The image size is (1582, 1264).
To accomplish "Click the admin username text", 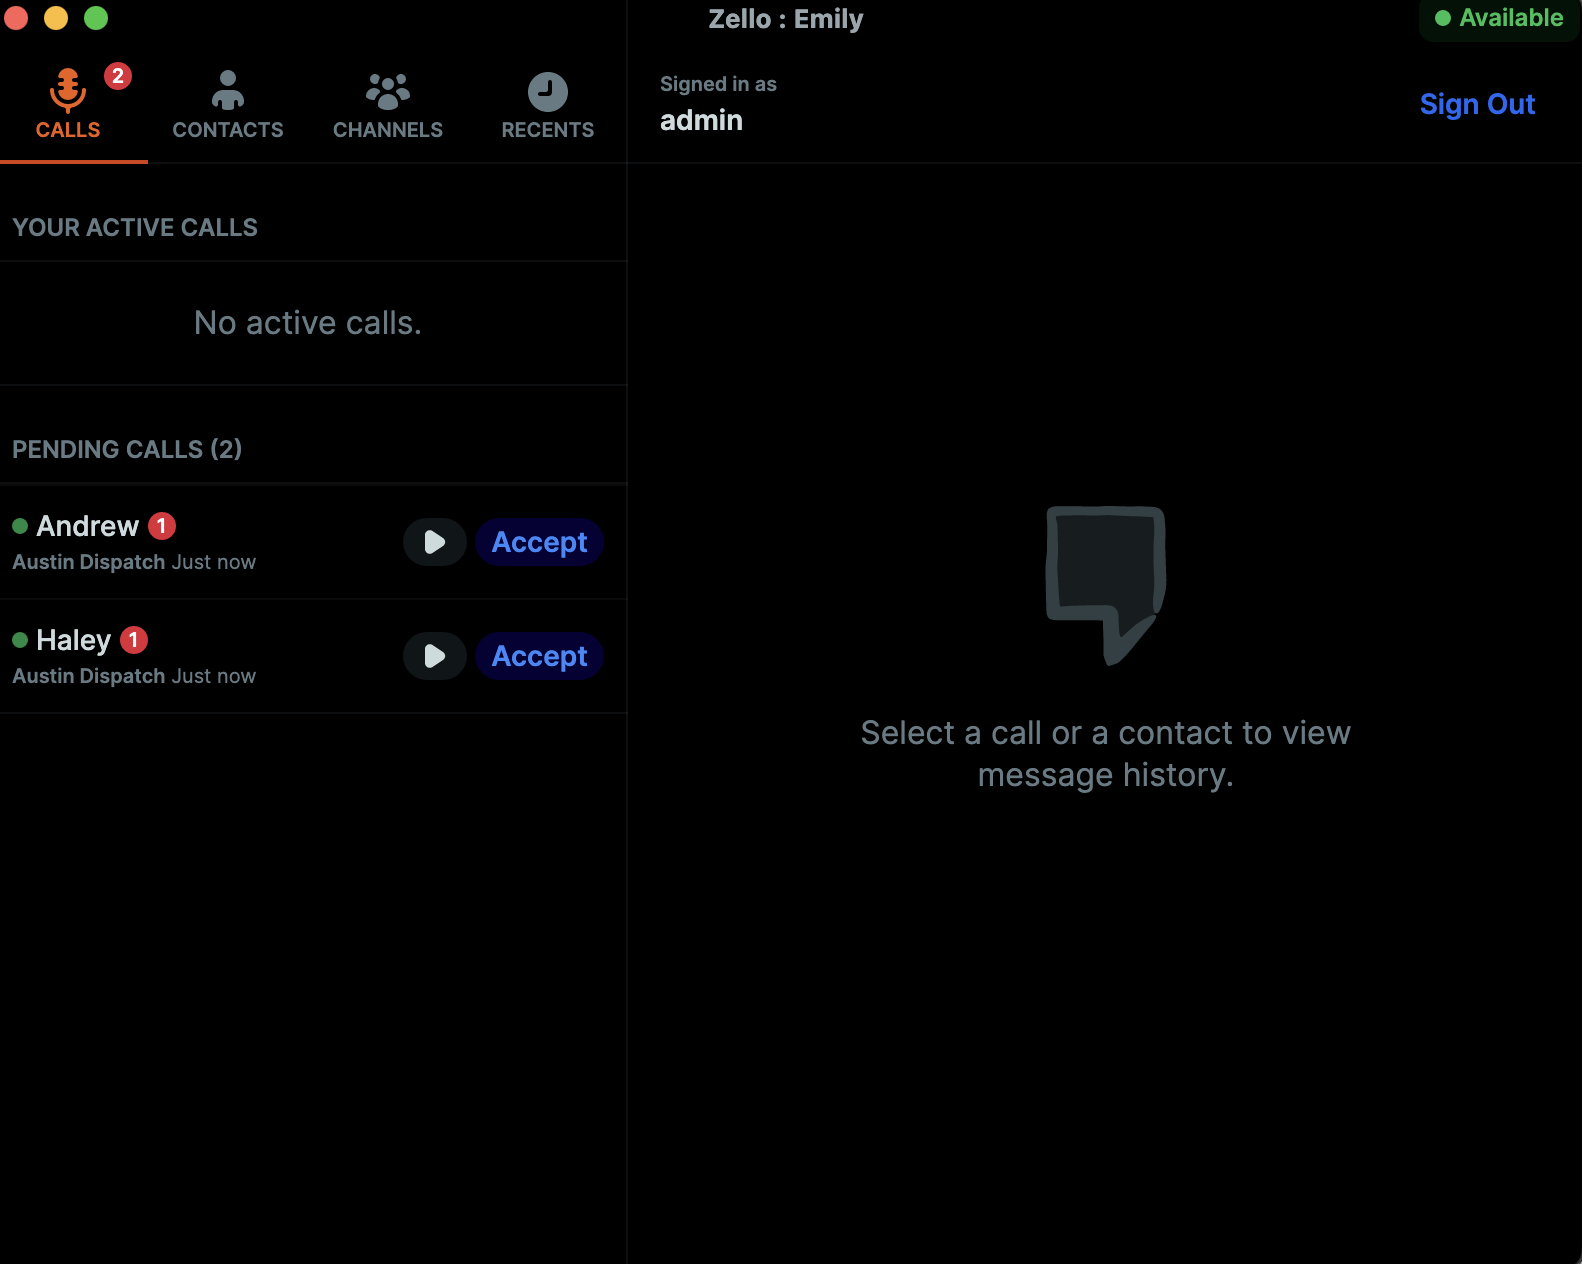I will [701, 120].
